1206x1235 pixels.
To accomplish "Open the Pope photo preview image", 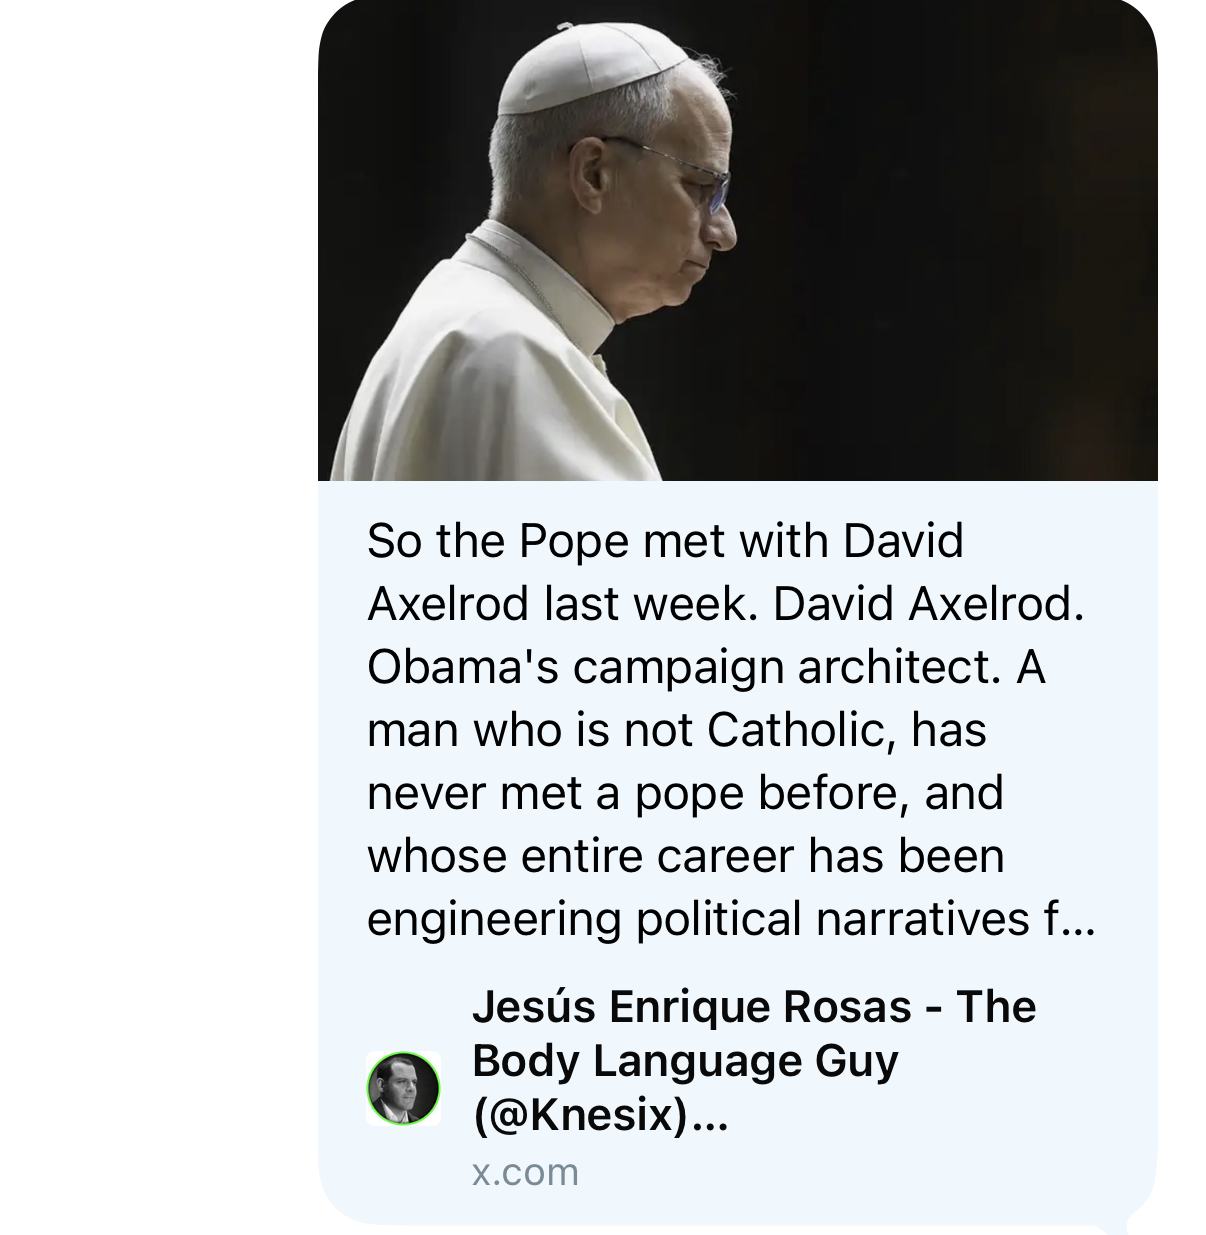I will 737,240.
